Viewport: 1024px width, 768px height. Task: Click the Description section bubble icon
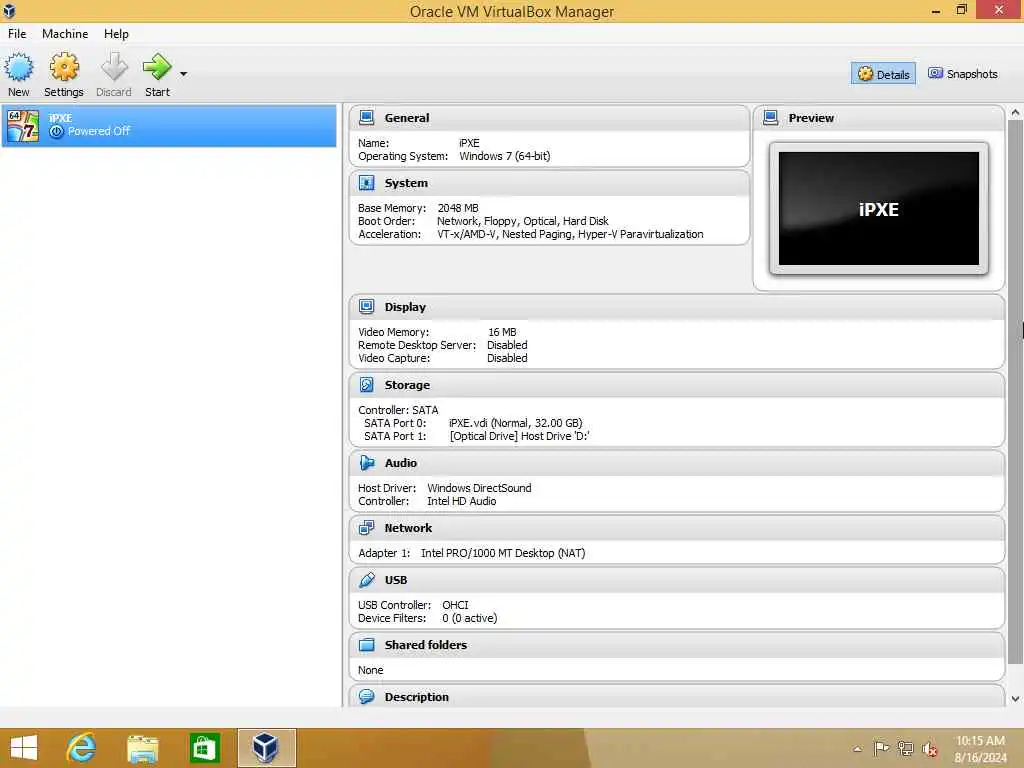(x=366, y=697)
